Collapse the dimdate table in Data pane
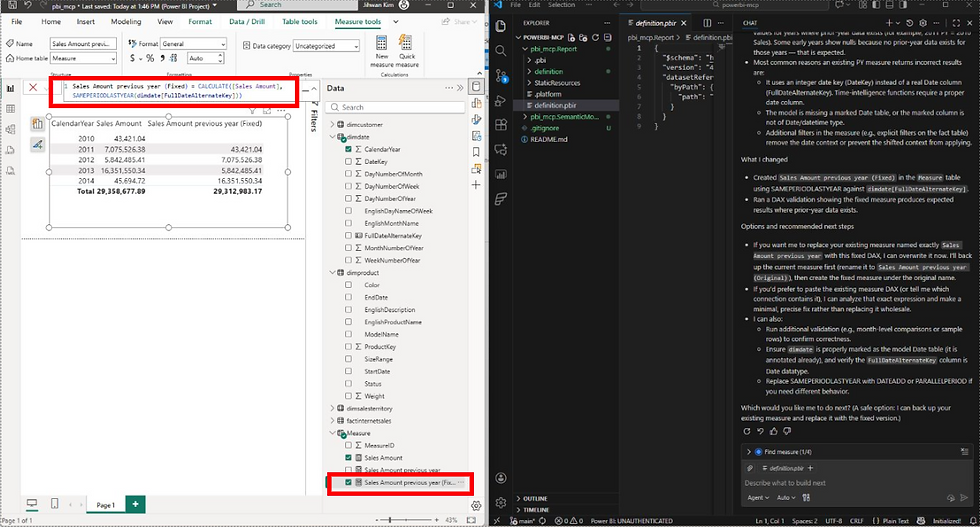Screen dimensions: 980x527 332,137
